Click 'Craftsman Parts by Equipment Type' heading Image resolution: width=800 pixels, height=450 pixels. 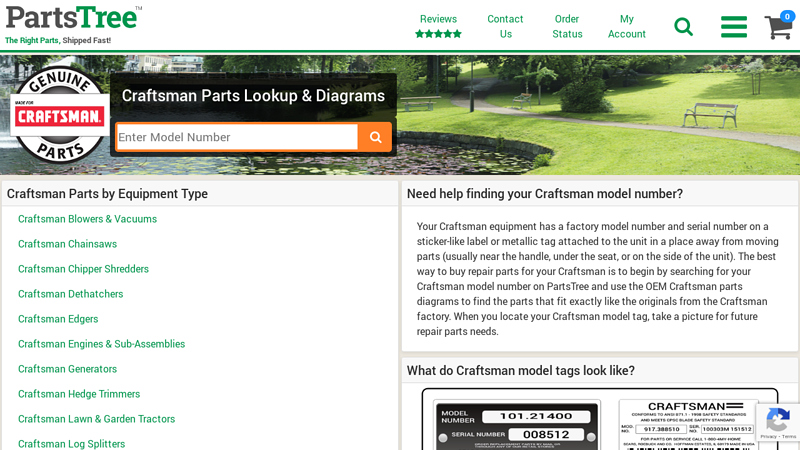point(107,194)
